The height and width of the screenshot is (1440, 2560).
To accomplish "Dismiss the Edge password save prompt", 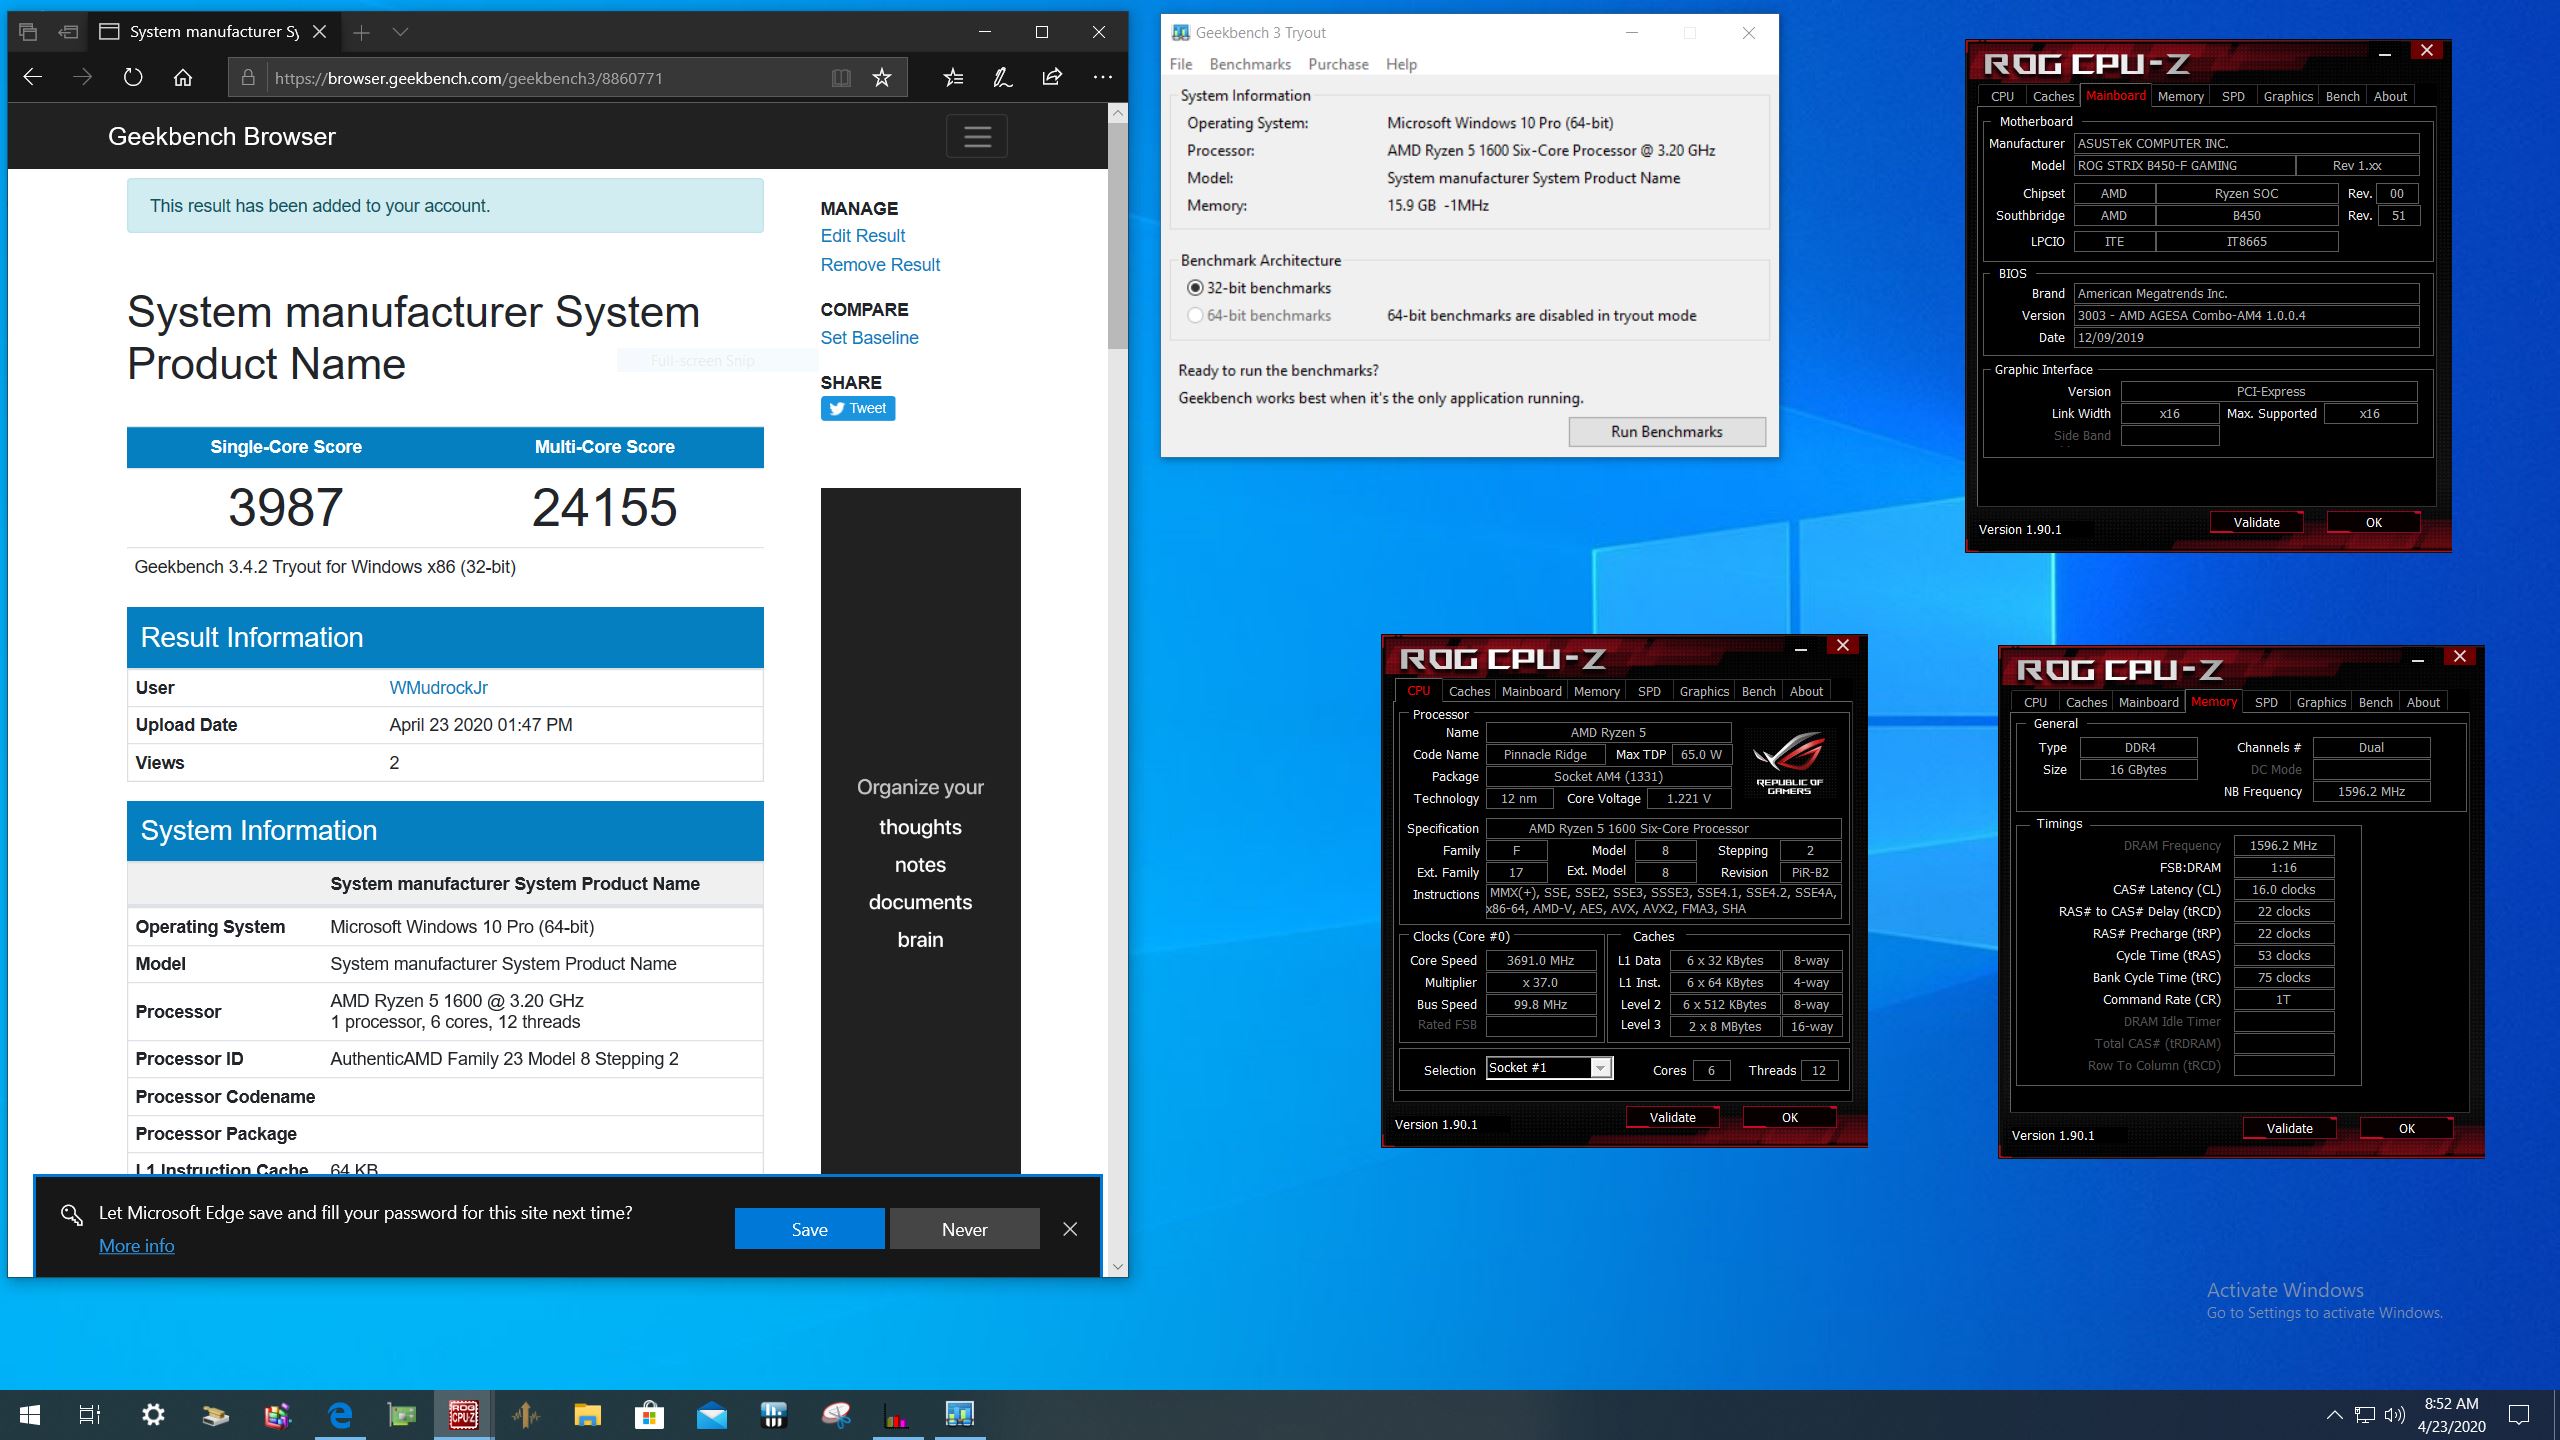I will point(1070,1229).
